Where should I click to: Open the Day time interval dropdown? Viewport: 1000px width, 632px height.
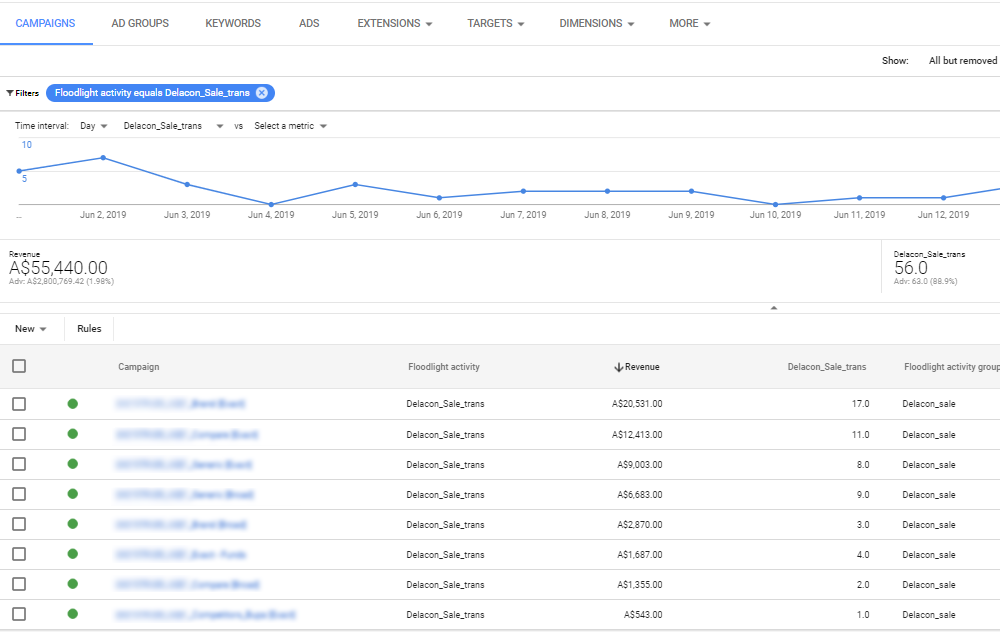pos(94,126)
